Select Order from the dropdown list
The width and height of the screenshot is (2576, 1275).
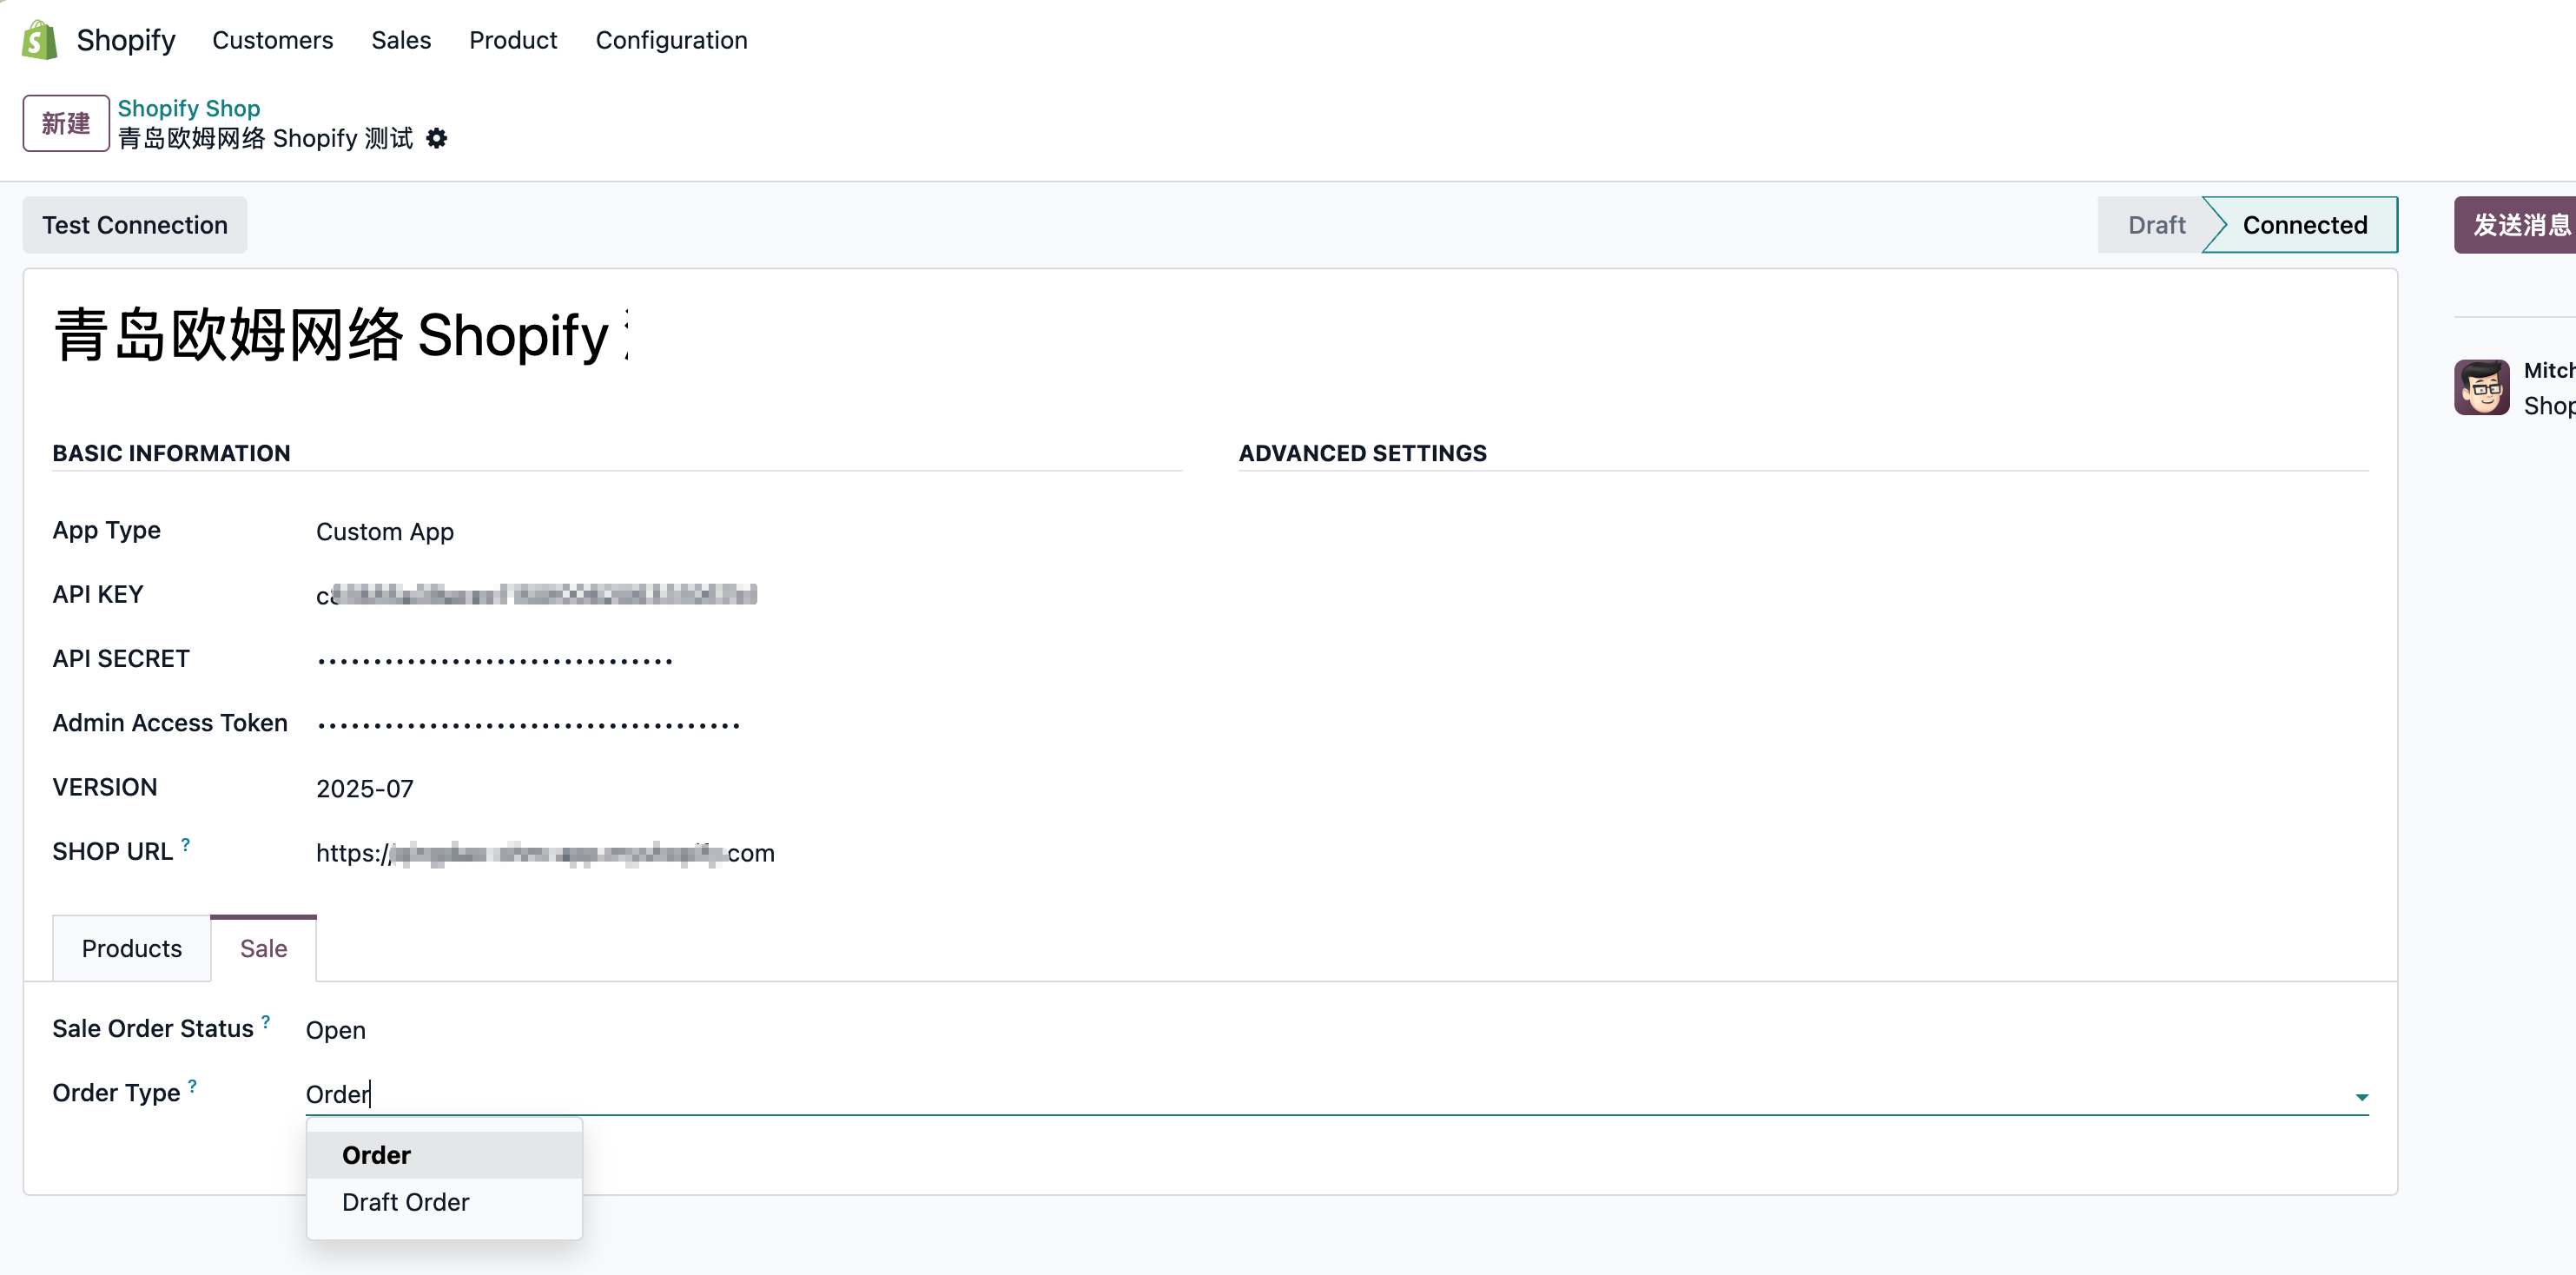coord(376,1154)
